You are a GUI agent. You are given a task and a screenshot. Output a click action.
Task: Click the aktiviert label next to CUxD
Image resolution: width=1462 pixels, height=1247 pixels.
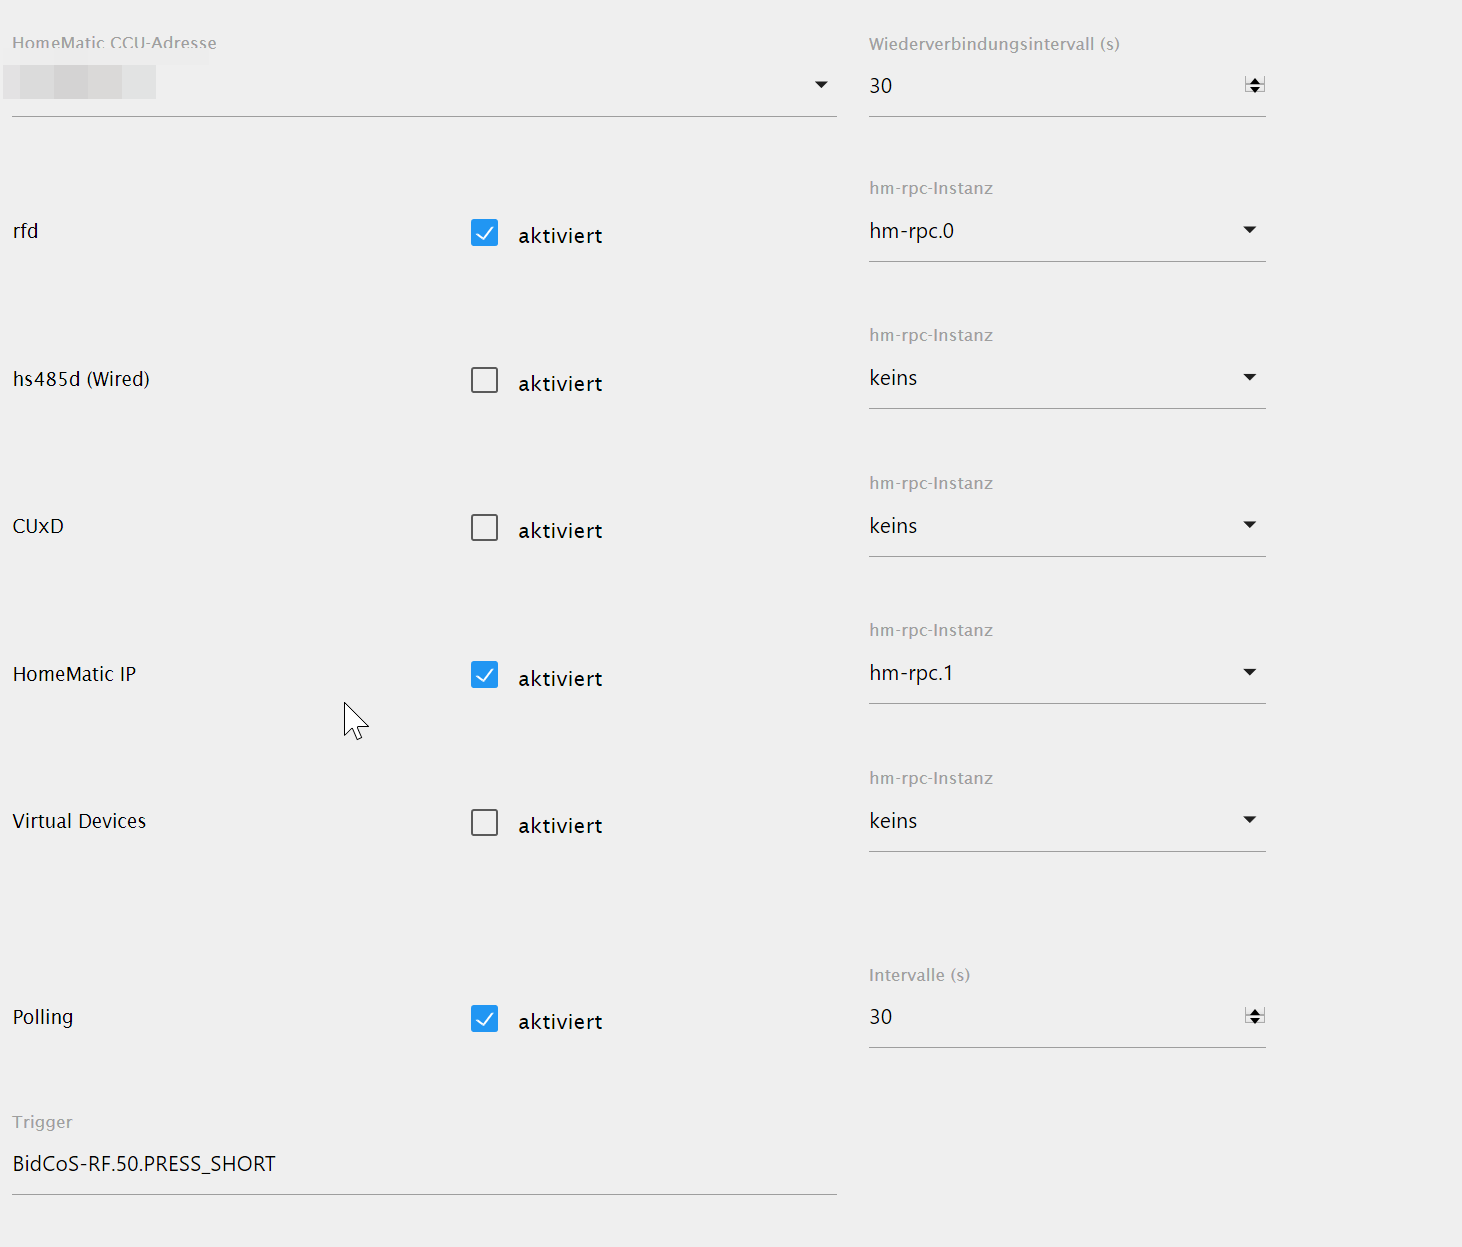pyautogui.click(x=560, y=531)
